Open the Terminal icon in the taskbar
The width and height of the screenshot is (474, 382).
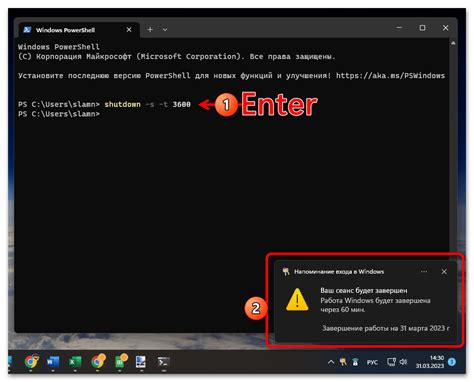pos(163,362)
